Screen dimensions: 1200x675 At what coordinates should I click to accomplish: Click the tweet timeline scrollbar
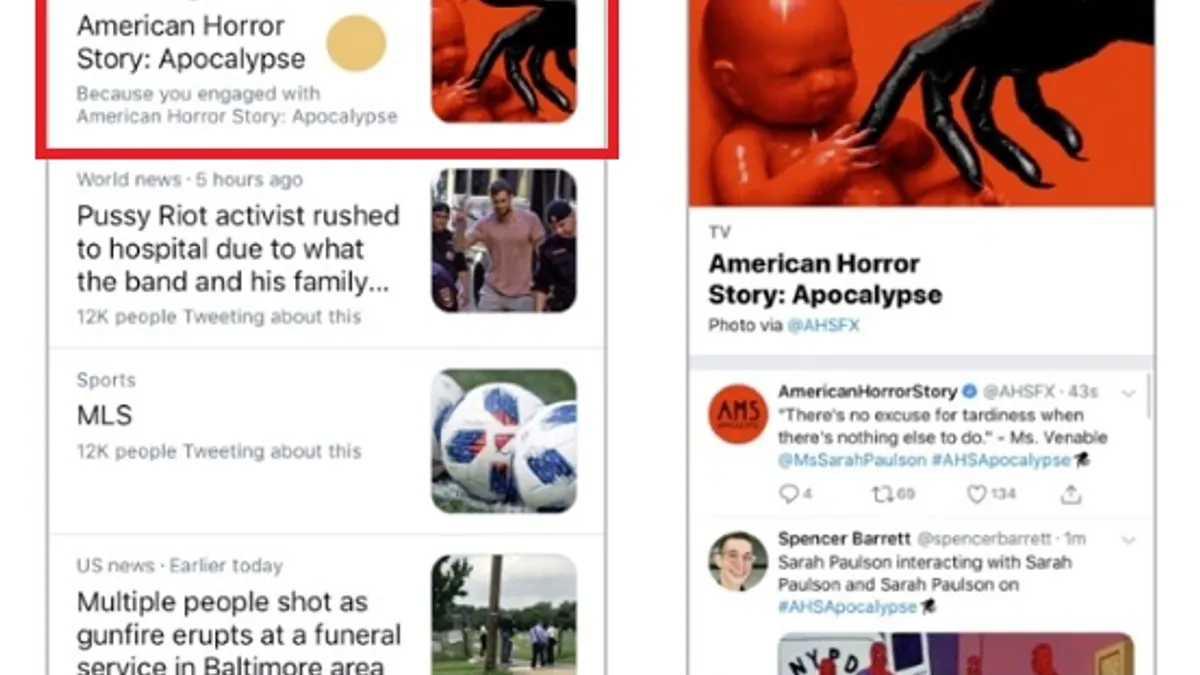[1148, 394]
